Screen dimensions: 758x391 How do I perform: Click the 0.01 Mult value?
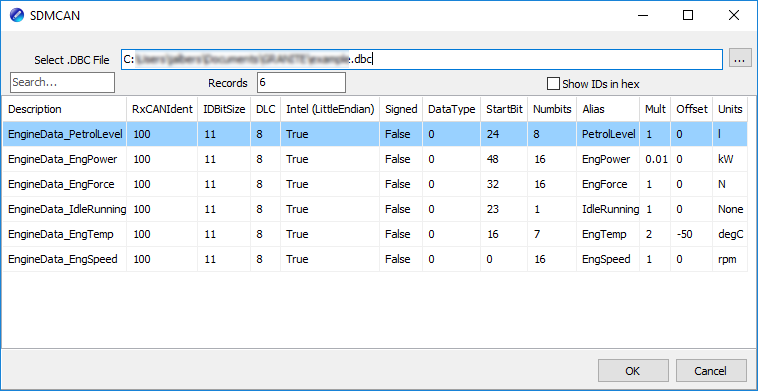tap(655, 159)
